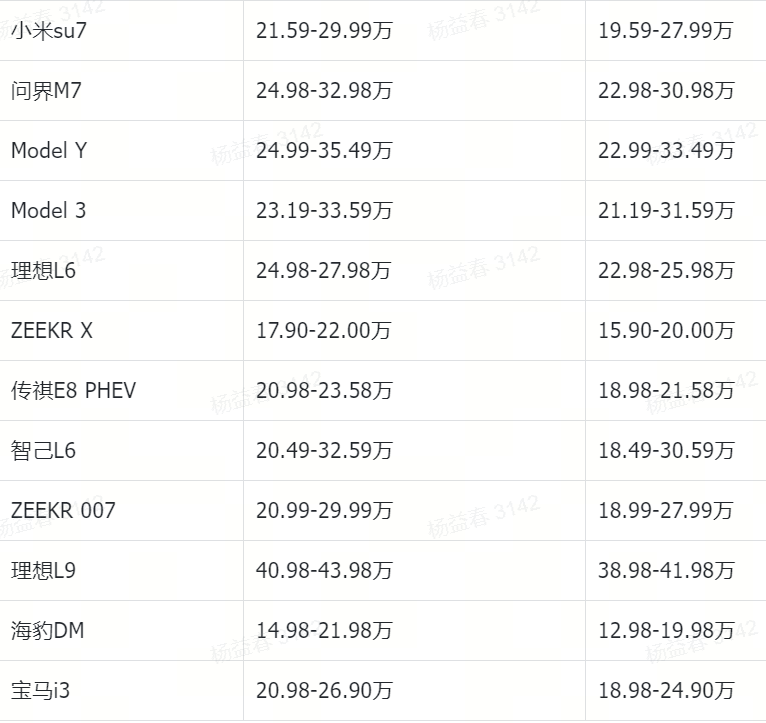Click price 21.59-29.99万 for 小米su7

point(324,31)
